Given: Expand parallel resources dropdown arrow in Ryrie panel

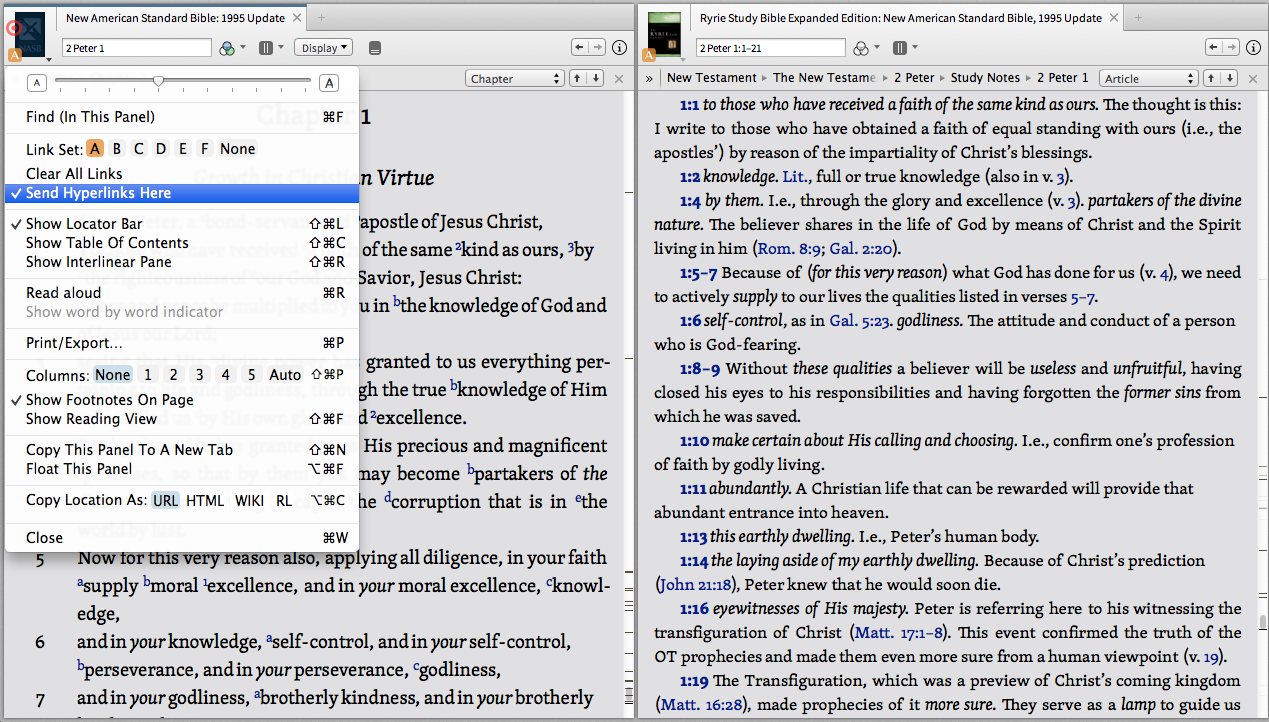Looking at the screenshot, I should 915,48.
